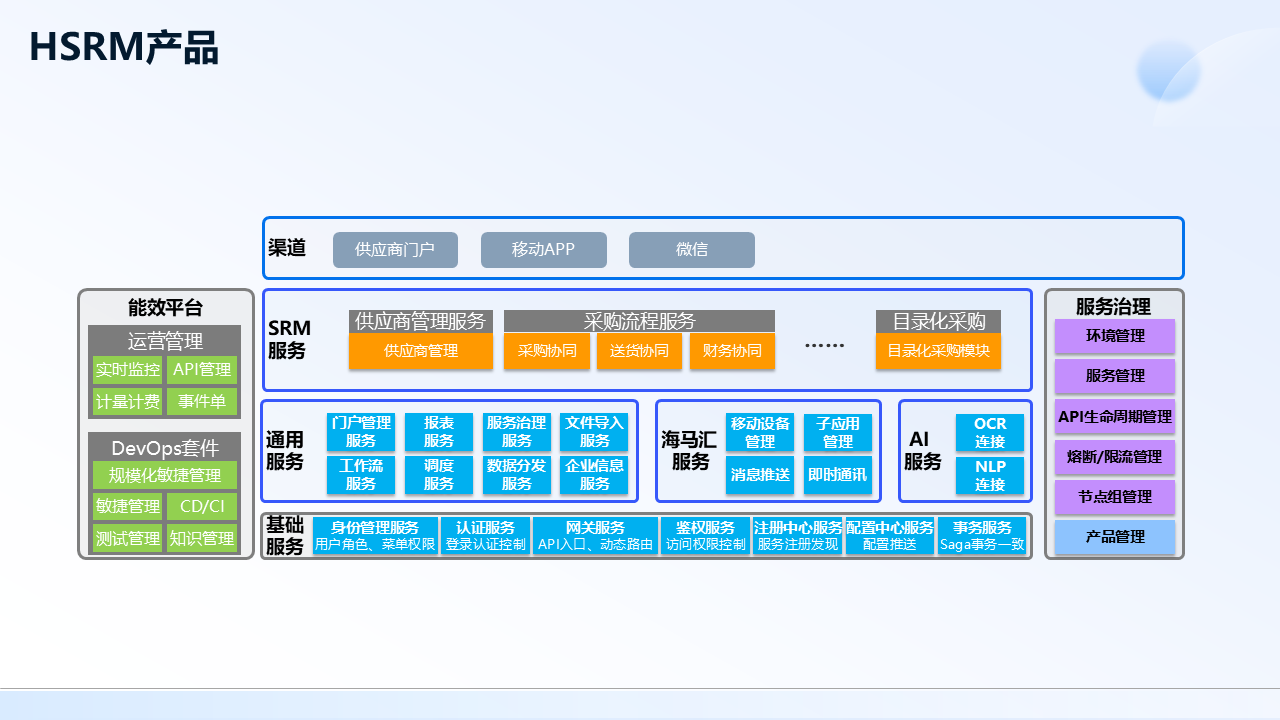Click the ellipsis dots in SRM row
1280x720 pixels.
tap(825, 345)
